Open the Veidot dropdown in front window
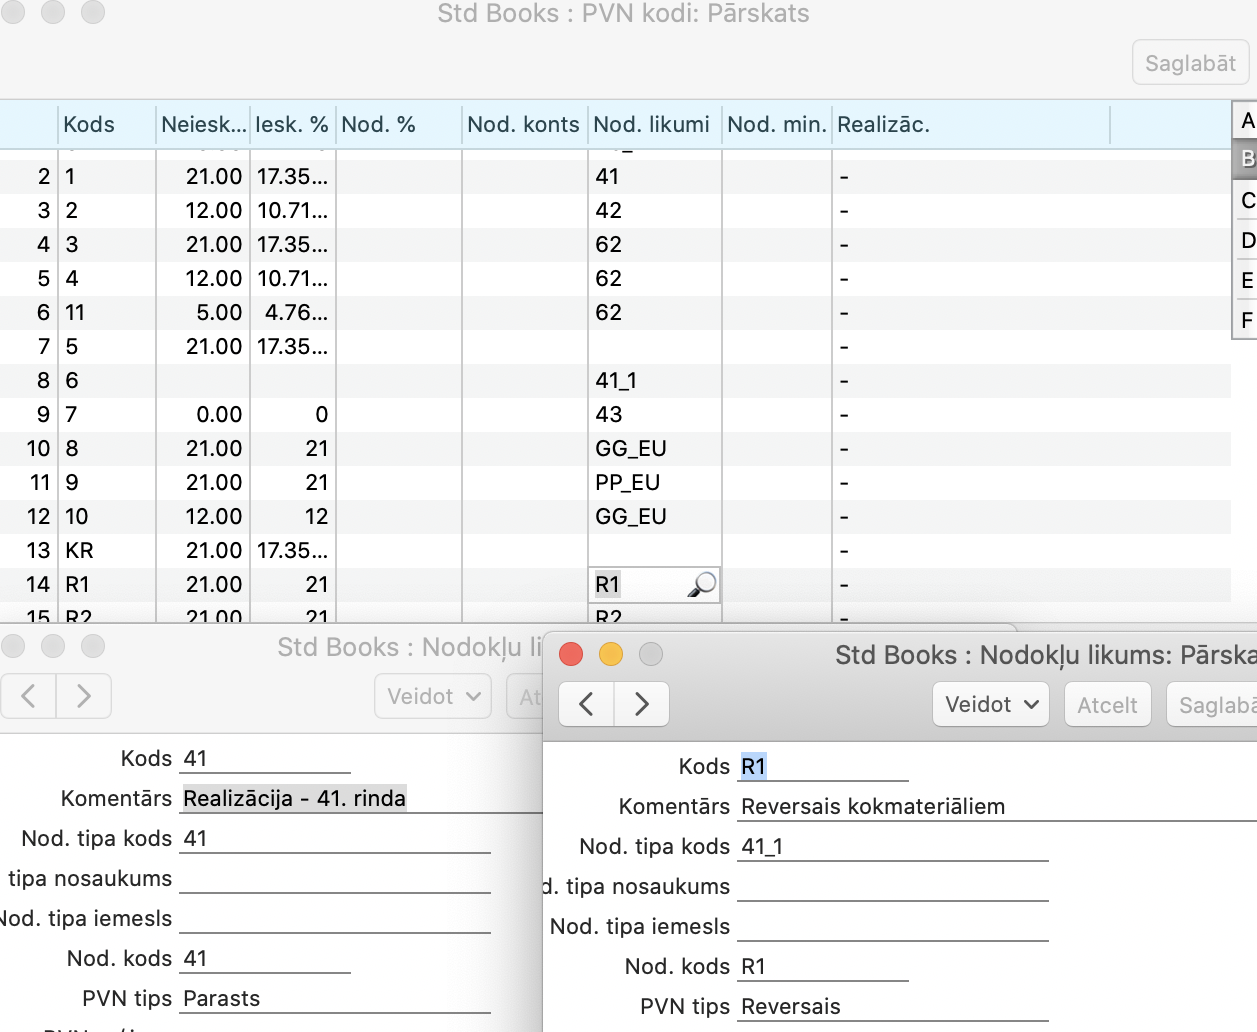Viewport: 1257px width, 1032px height. pos(991,704)
